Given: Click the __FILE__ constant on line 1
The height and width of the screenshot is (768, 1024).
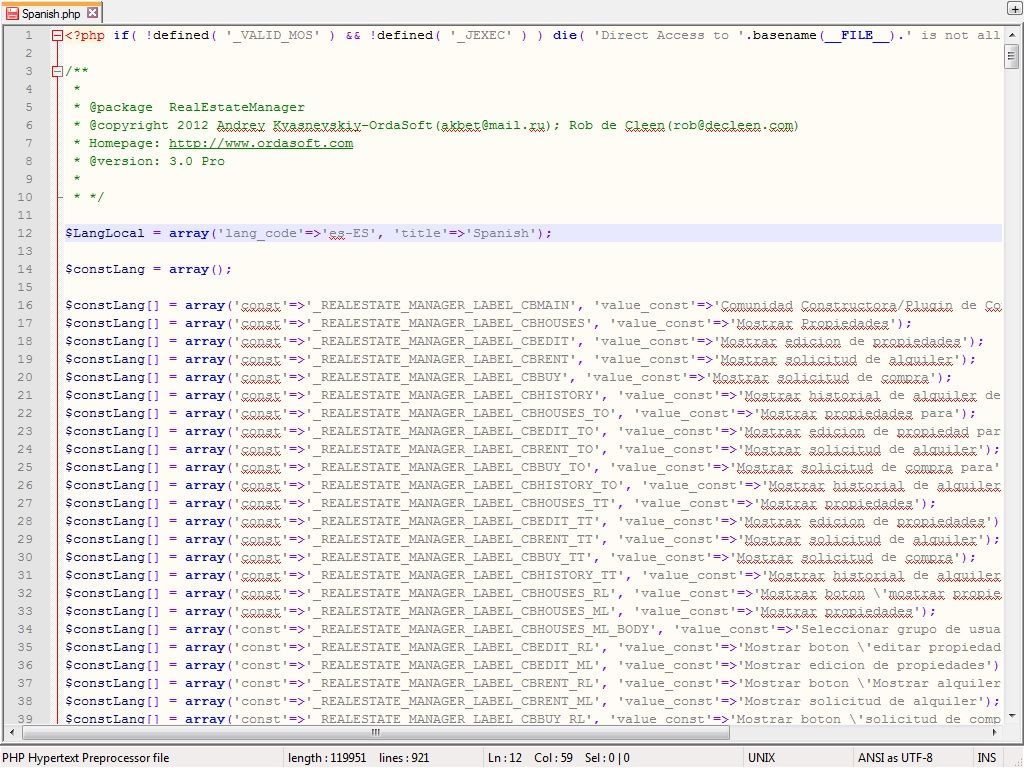Looking at the screenshot, I should click(857, 35).
